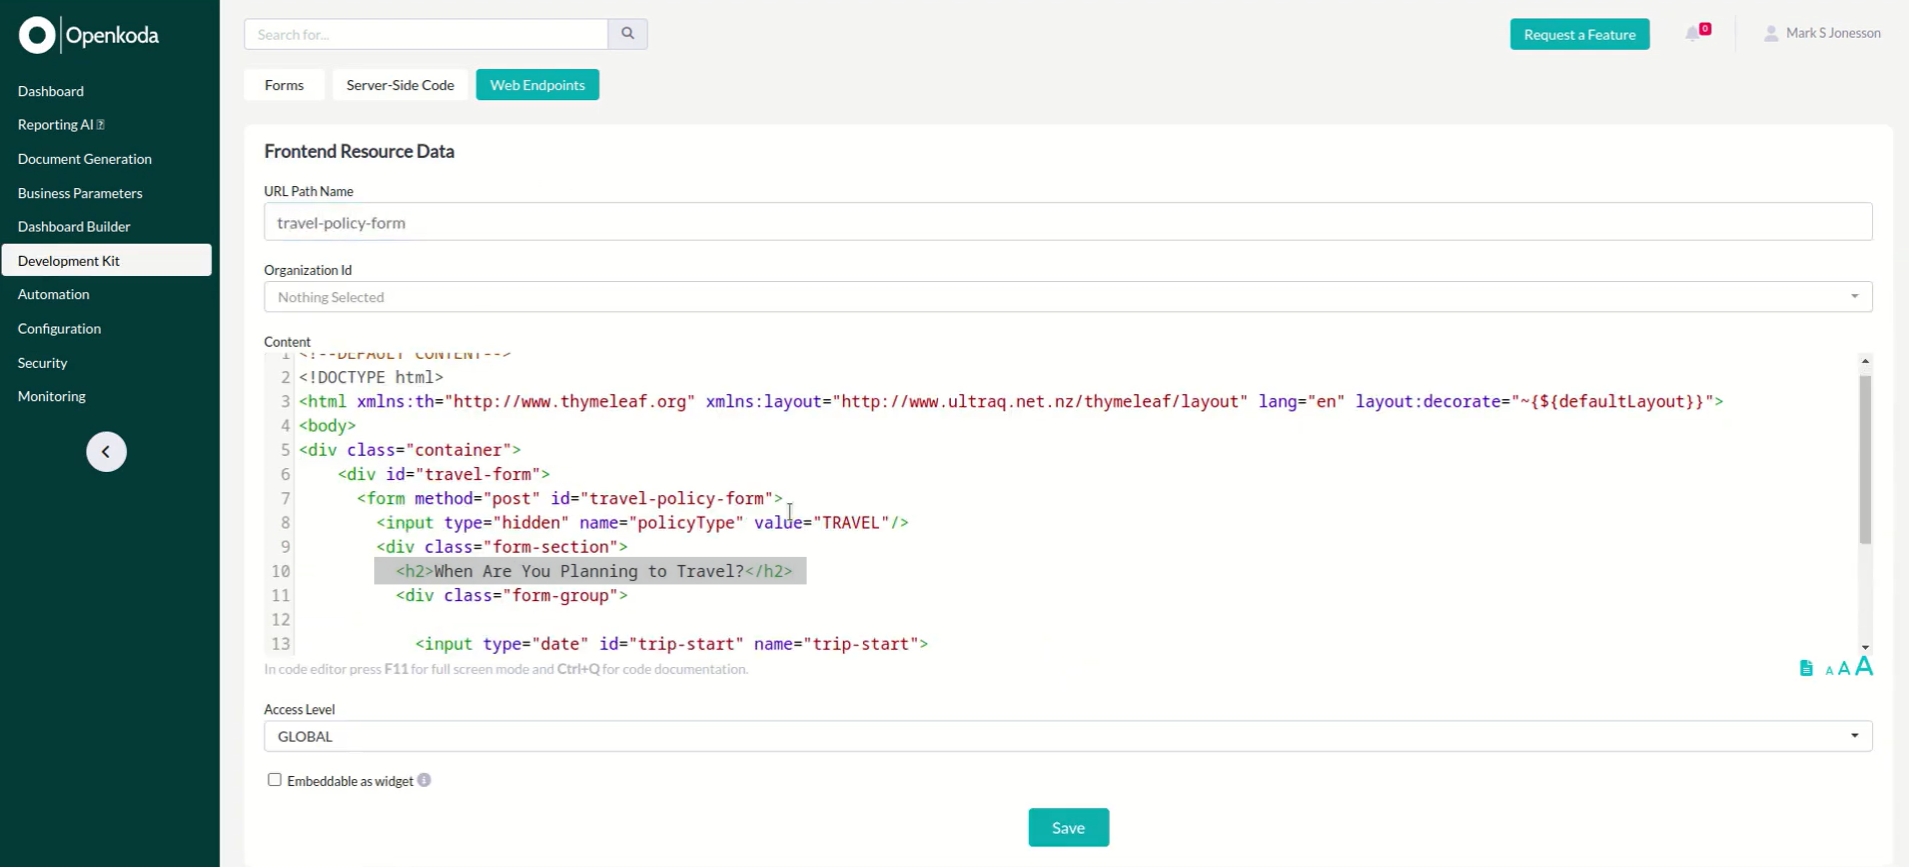Click line number 12 in the editor gutter

280,620
